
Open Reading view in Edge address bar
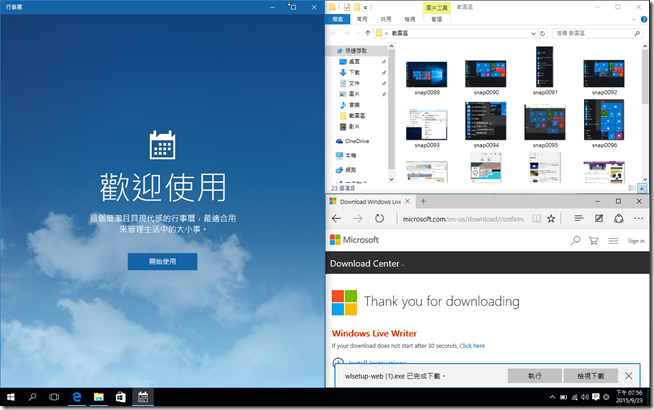tap(536, 219)
